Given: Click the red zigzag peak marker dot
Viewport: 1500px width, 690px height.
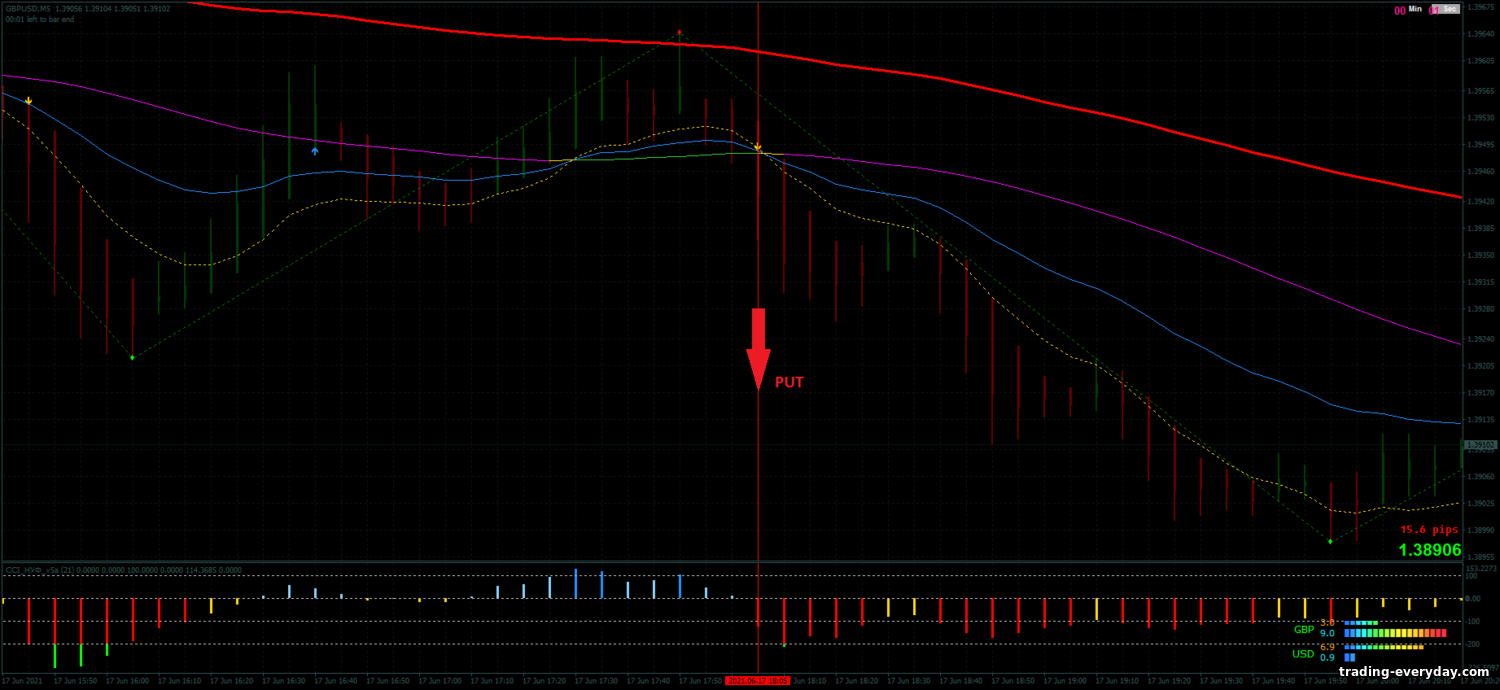Looking at the screenshot, I should pyautogui.click(x=680, y=32).
